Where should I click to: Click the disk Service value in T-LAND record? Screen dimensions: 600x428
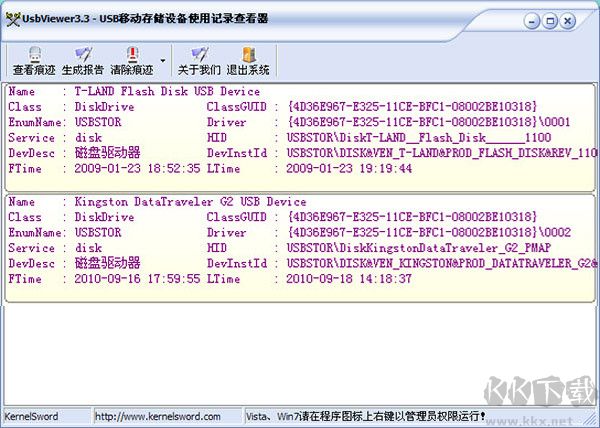88,138
